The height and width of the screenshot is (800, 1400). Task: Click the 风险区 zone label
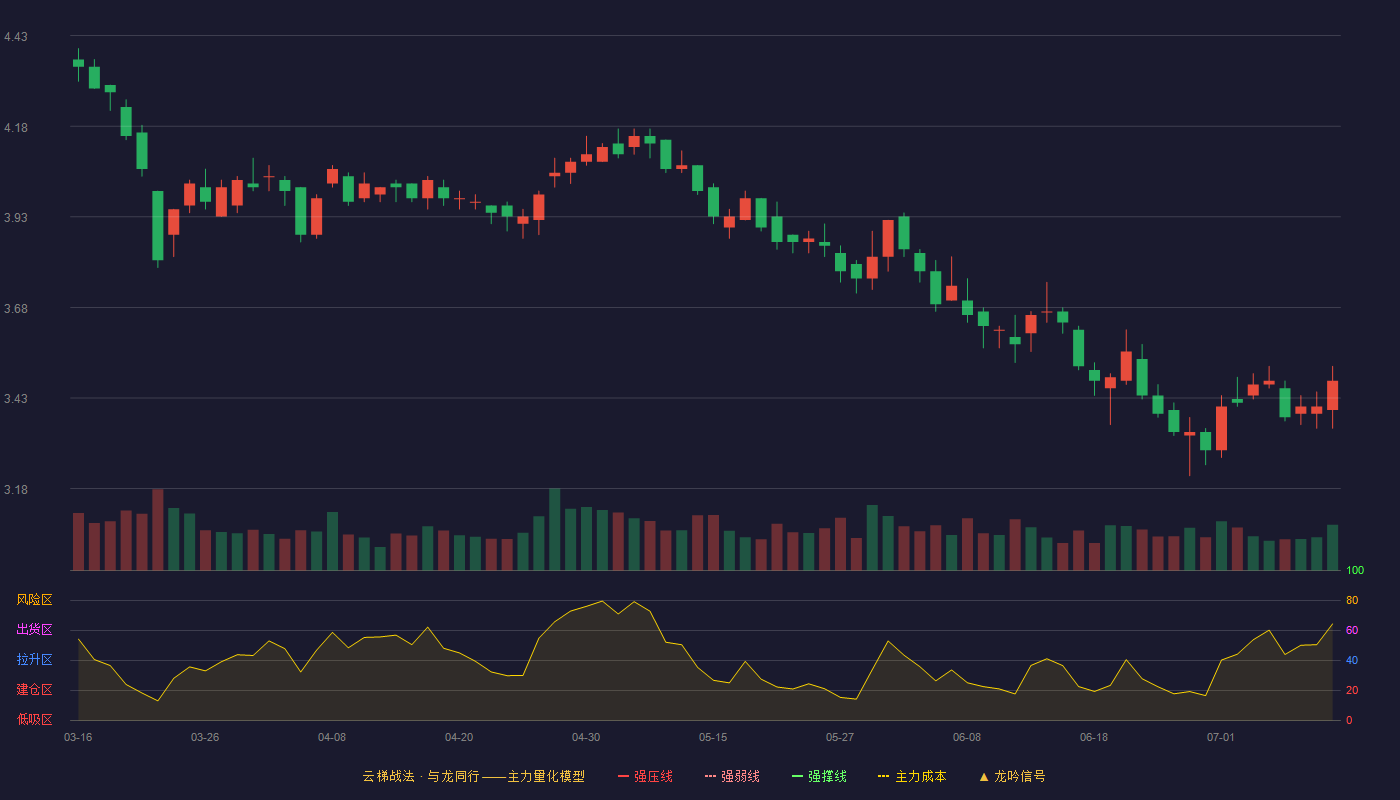click(34, 600)
